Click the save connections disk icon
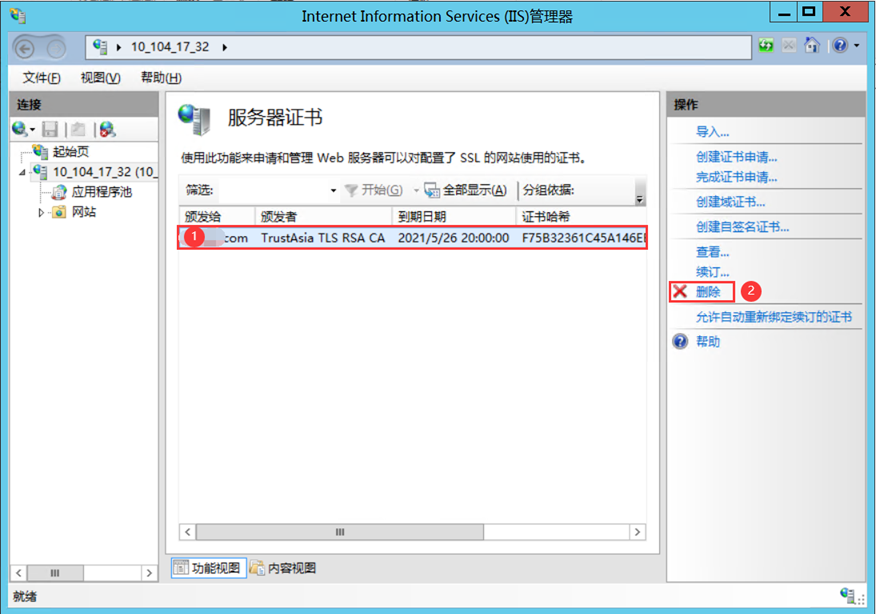The width and height of the screenshot is (876, 614). click(x=50, y=130)
